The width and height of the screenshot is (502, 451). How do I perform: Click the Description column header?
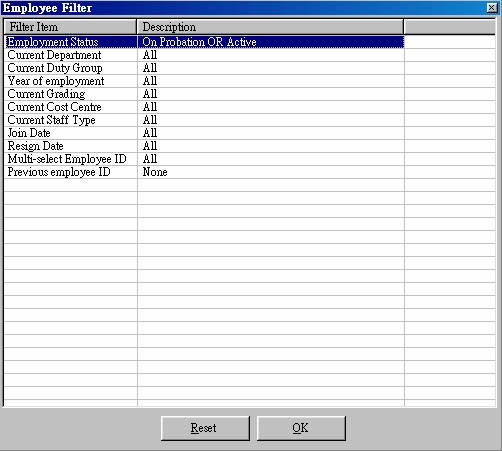click(x=270, y=27)
